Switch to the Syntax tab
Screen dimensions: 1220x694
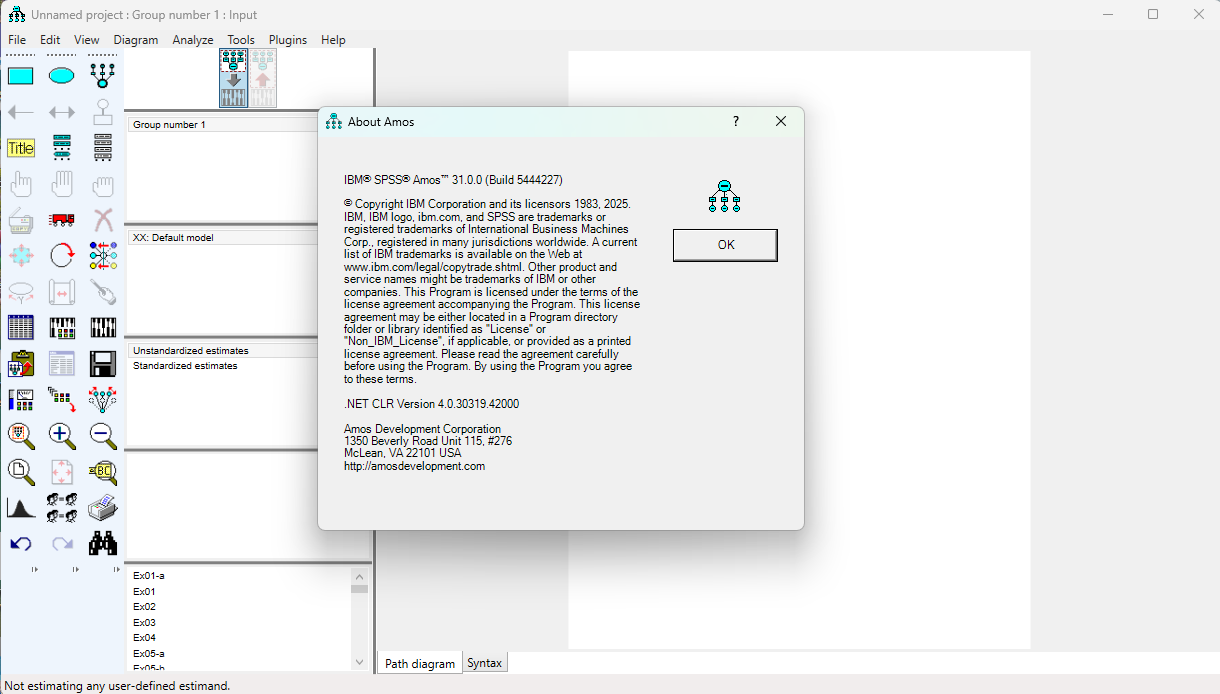[485, 663]
